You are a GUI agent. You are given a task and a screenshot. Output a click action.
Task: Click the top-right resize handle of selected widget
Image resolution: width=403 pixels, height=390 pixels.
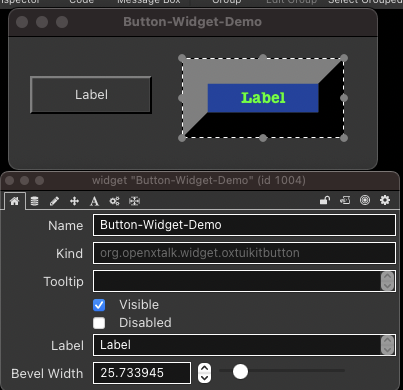click(x=344, y=58)
